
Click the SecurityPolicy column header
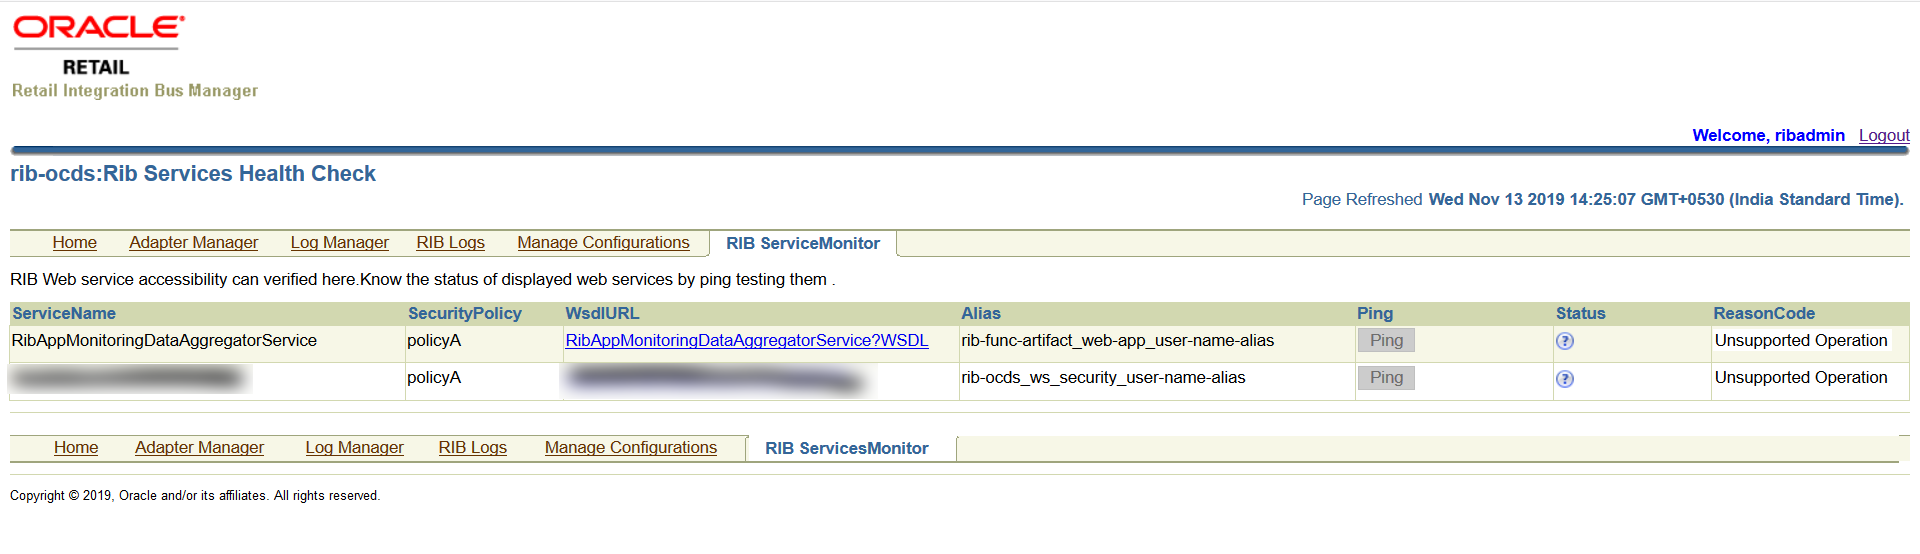465,314
